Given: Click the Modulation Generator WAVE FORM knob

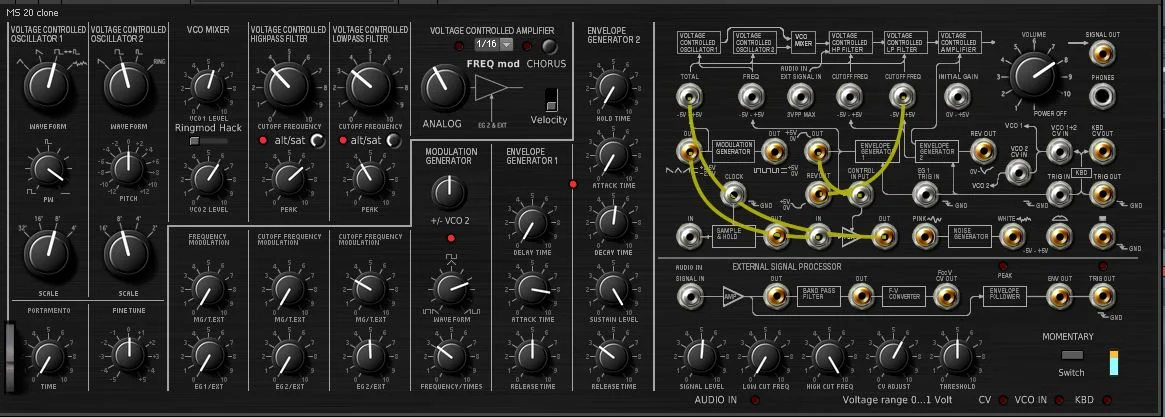Looking at the screenshot, I should point(450,291).
